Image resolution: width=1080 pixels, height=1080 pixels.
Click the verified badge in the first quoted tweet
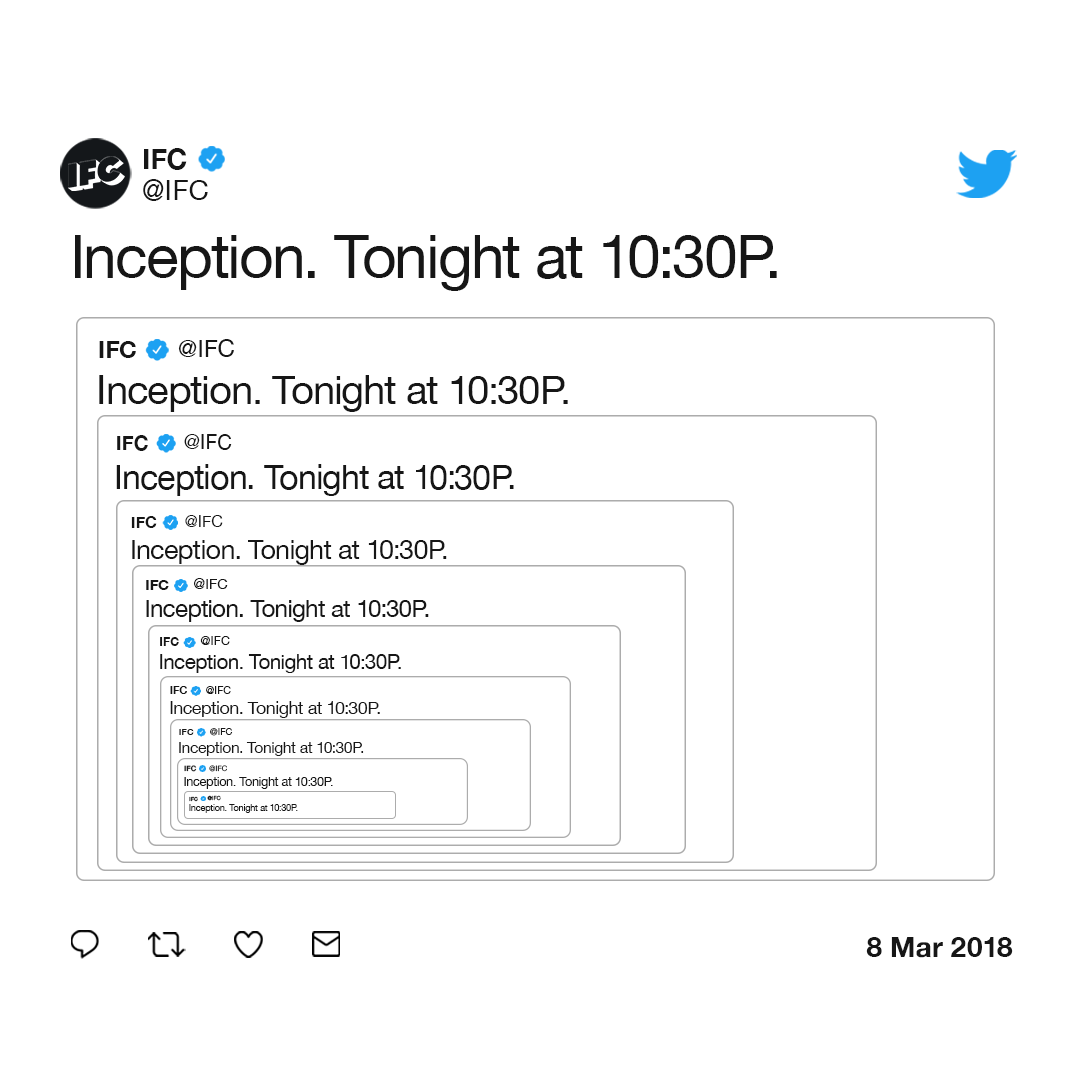157,350
